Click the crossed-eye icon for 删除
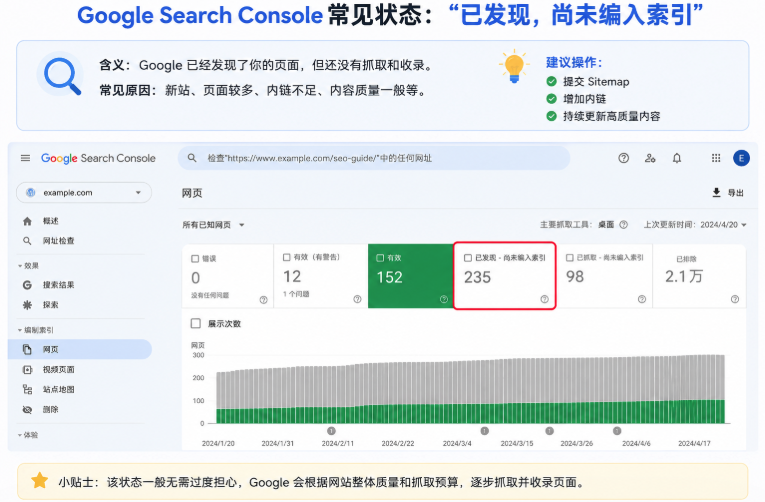 click(27, 410)
